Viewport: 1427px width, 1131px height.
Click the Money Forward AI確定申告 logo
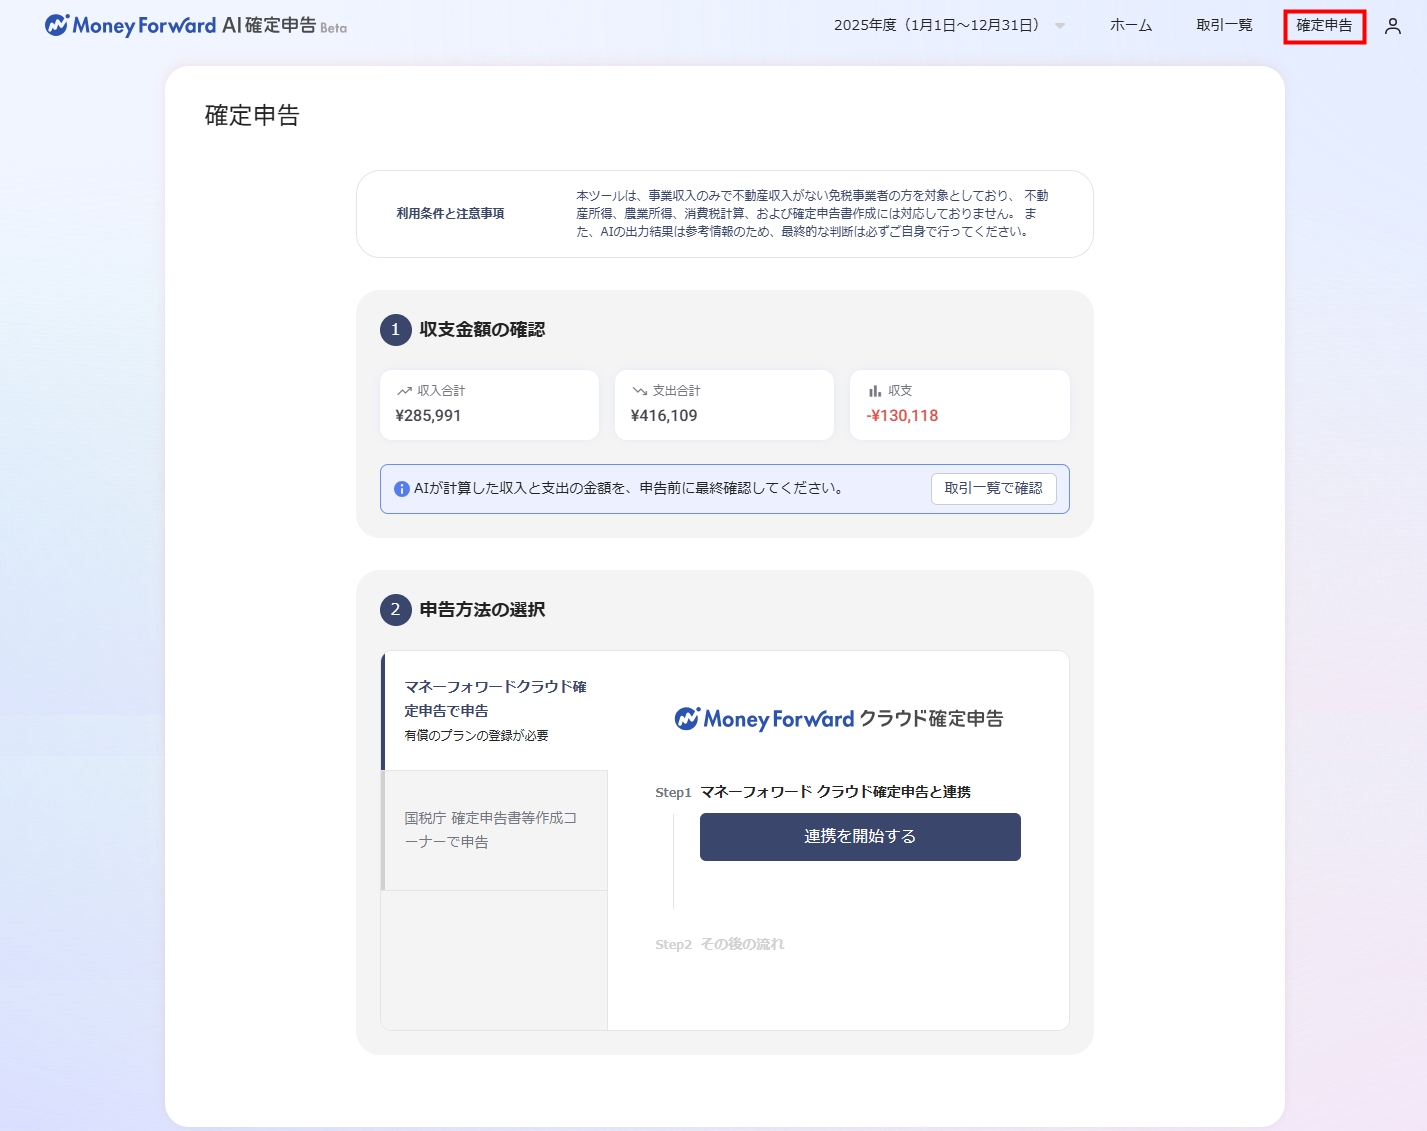(195, 25)
